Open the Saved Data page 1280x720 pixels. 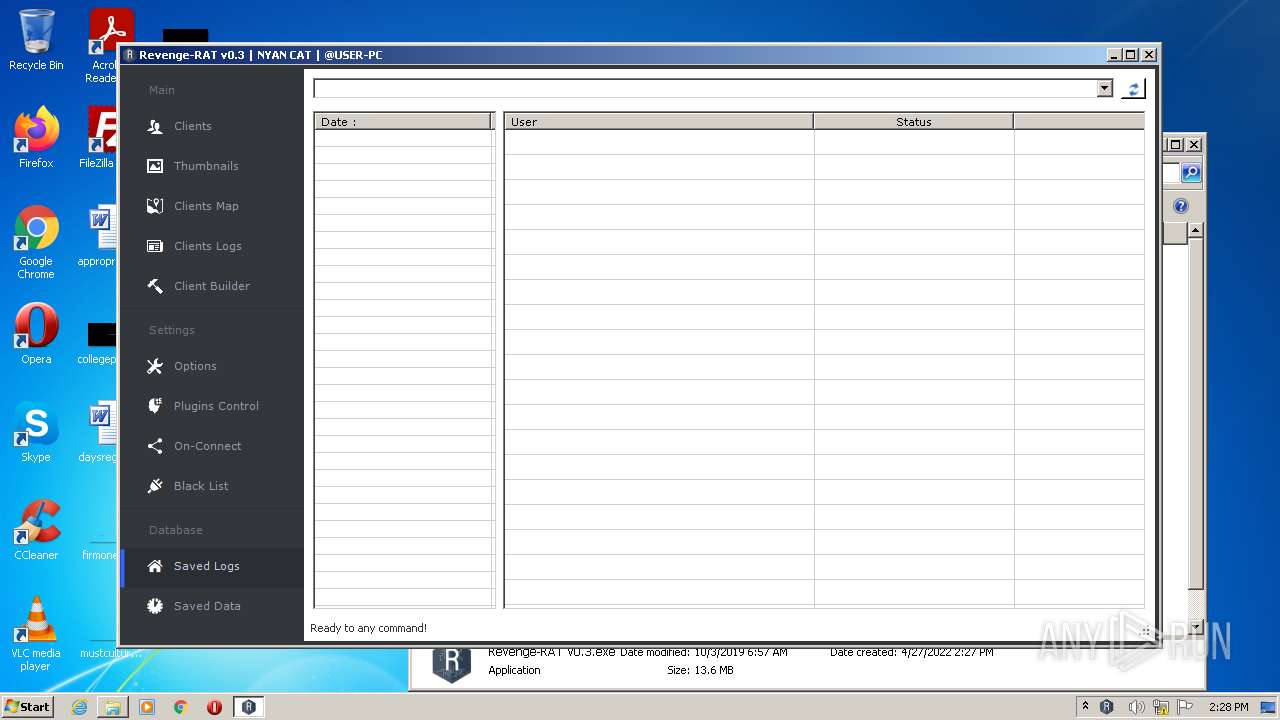point(207,606)
